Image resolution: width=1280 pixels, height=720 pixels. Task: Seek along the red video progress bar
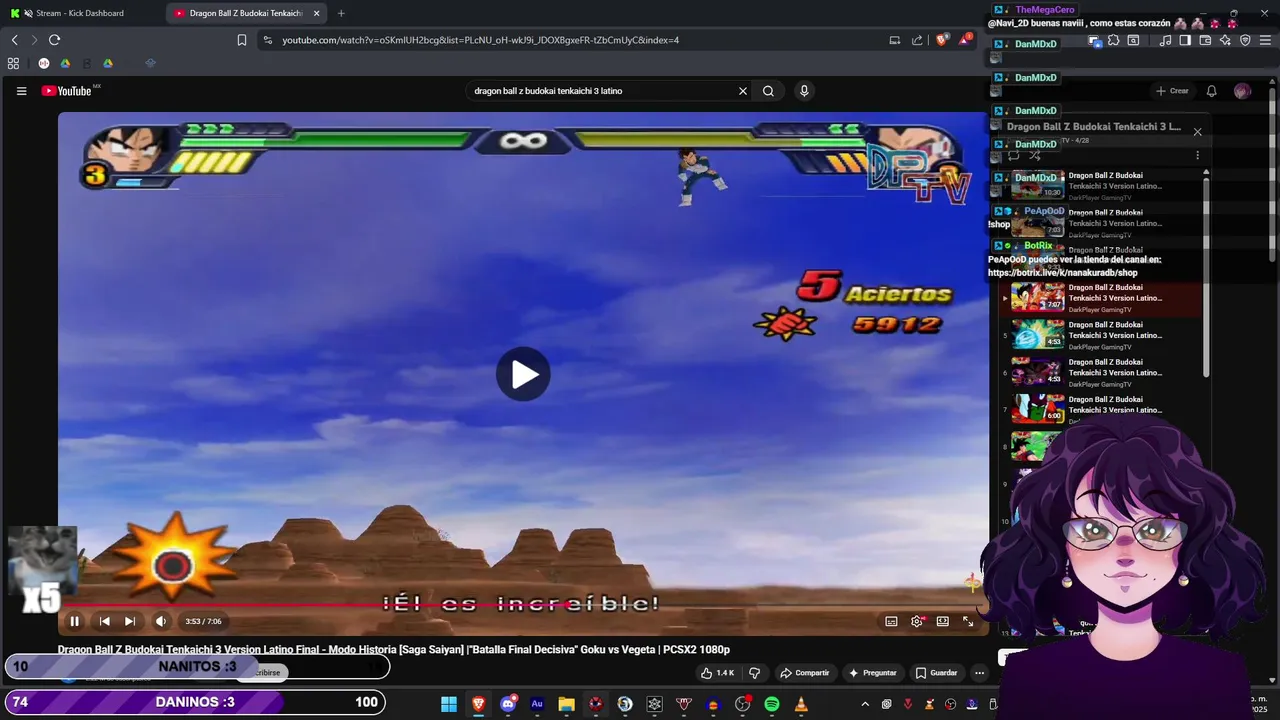[x=523, y=605]
